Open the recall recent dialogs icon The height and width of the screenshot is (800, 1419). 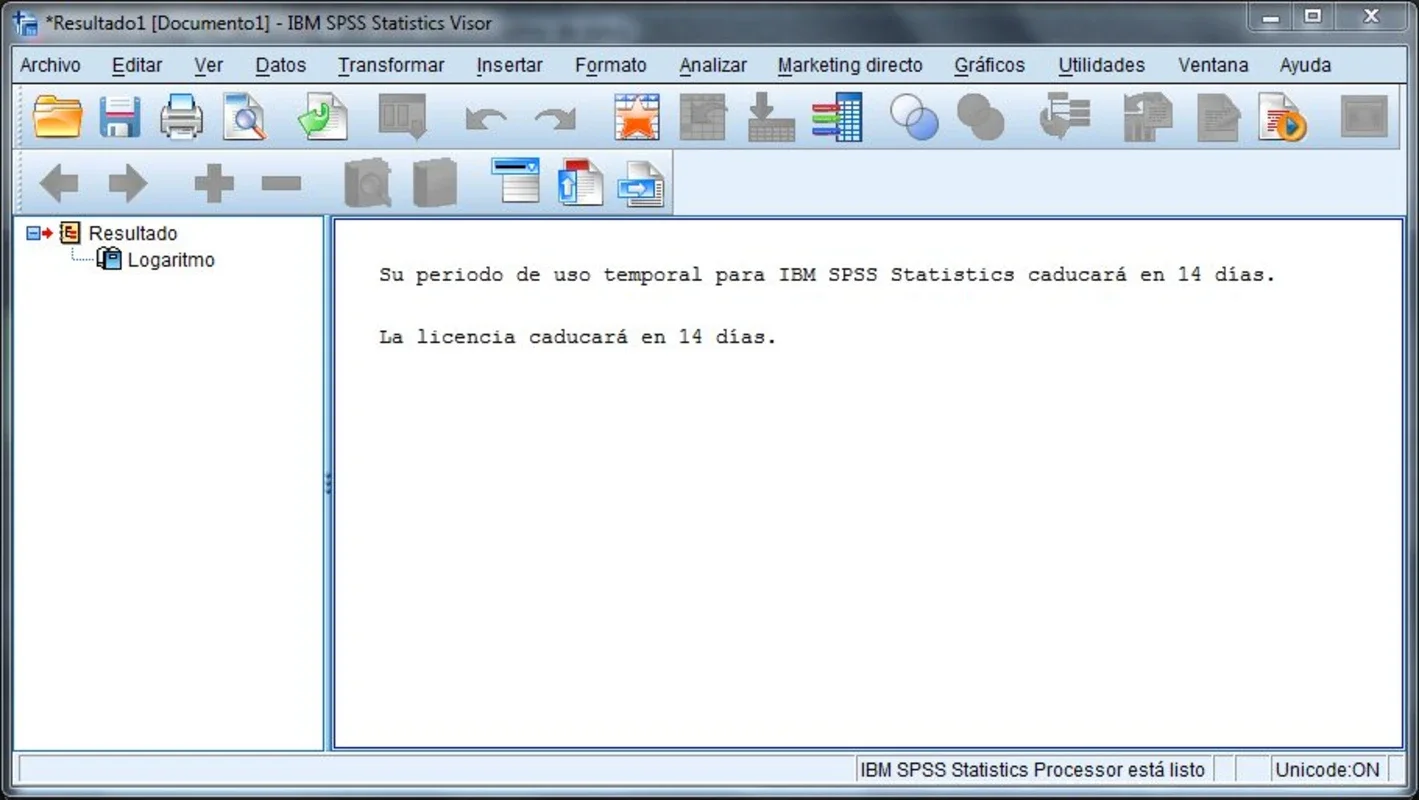click(x=403, y=117)
